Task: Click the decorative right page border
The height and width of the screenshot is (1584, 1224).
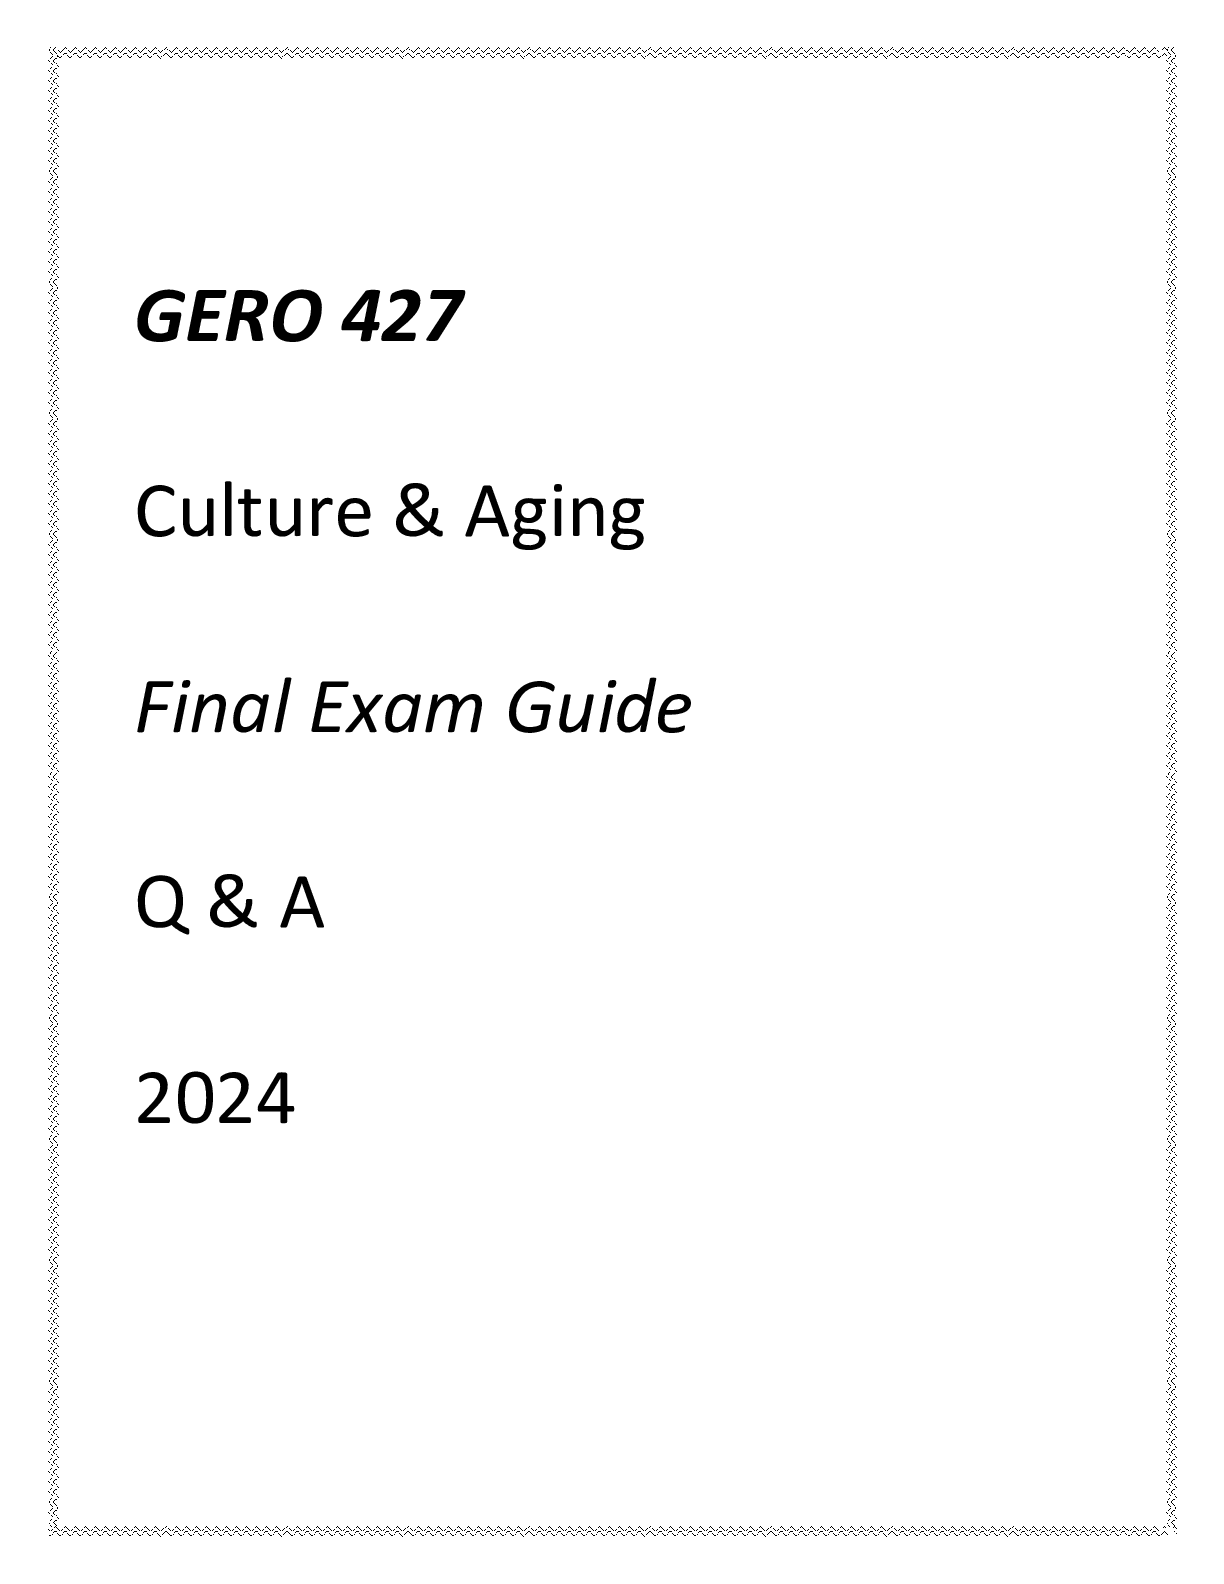Action: 1170,791
